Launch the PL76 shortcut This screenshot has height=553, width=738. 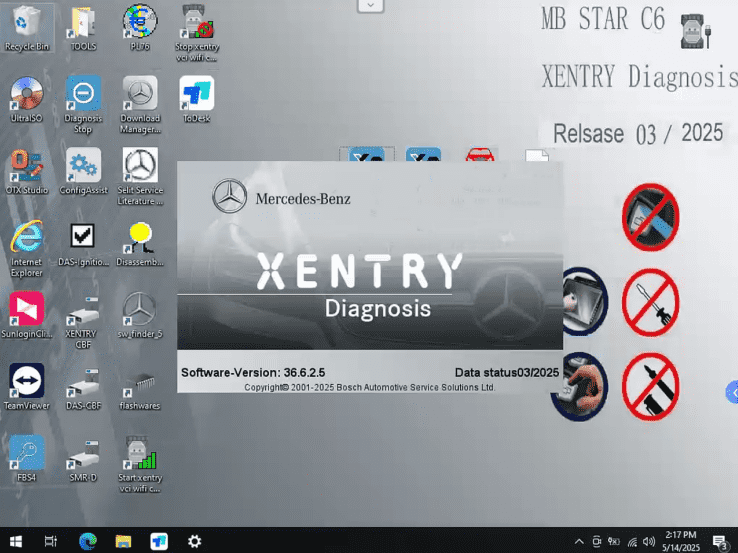coord(140,27)
